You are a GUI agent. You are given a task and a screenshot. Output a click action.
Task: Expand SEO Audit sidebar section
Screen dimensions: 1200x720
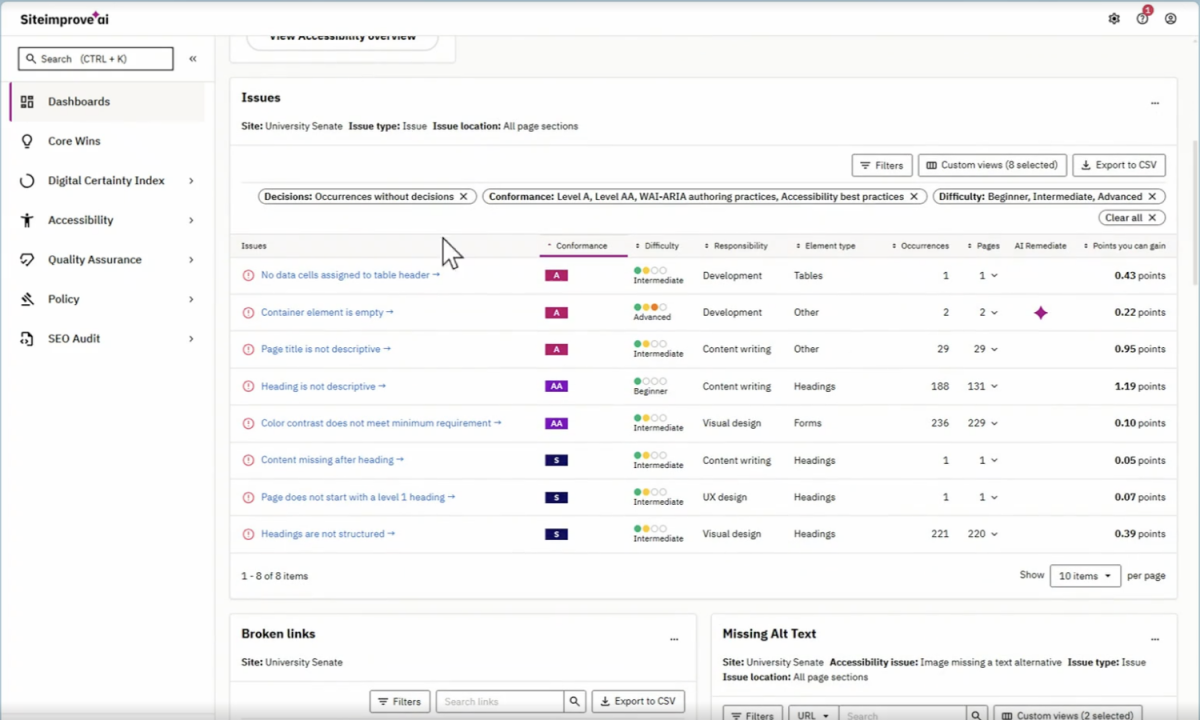click(191, 339)
